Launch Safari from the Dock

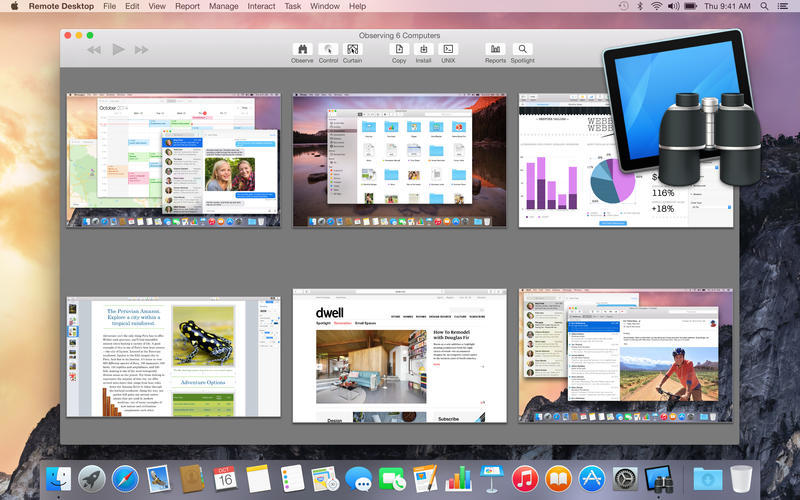125,479
